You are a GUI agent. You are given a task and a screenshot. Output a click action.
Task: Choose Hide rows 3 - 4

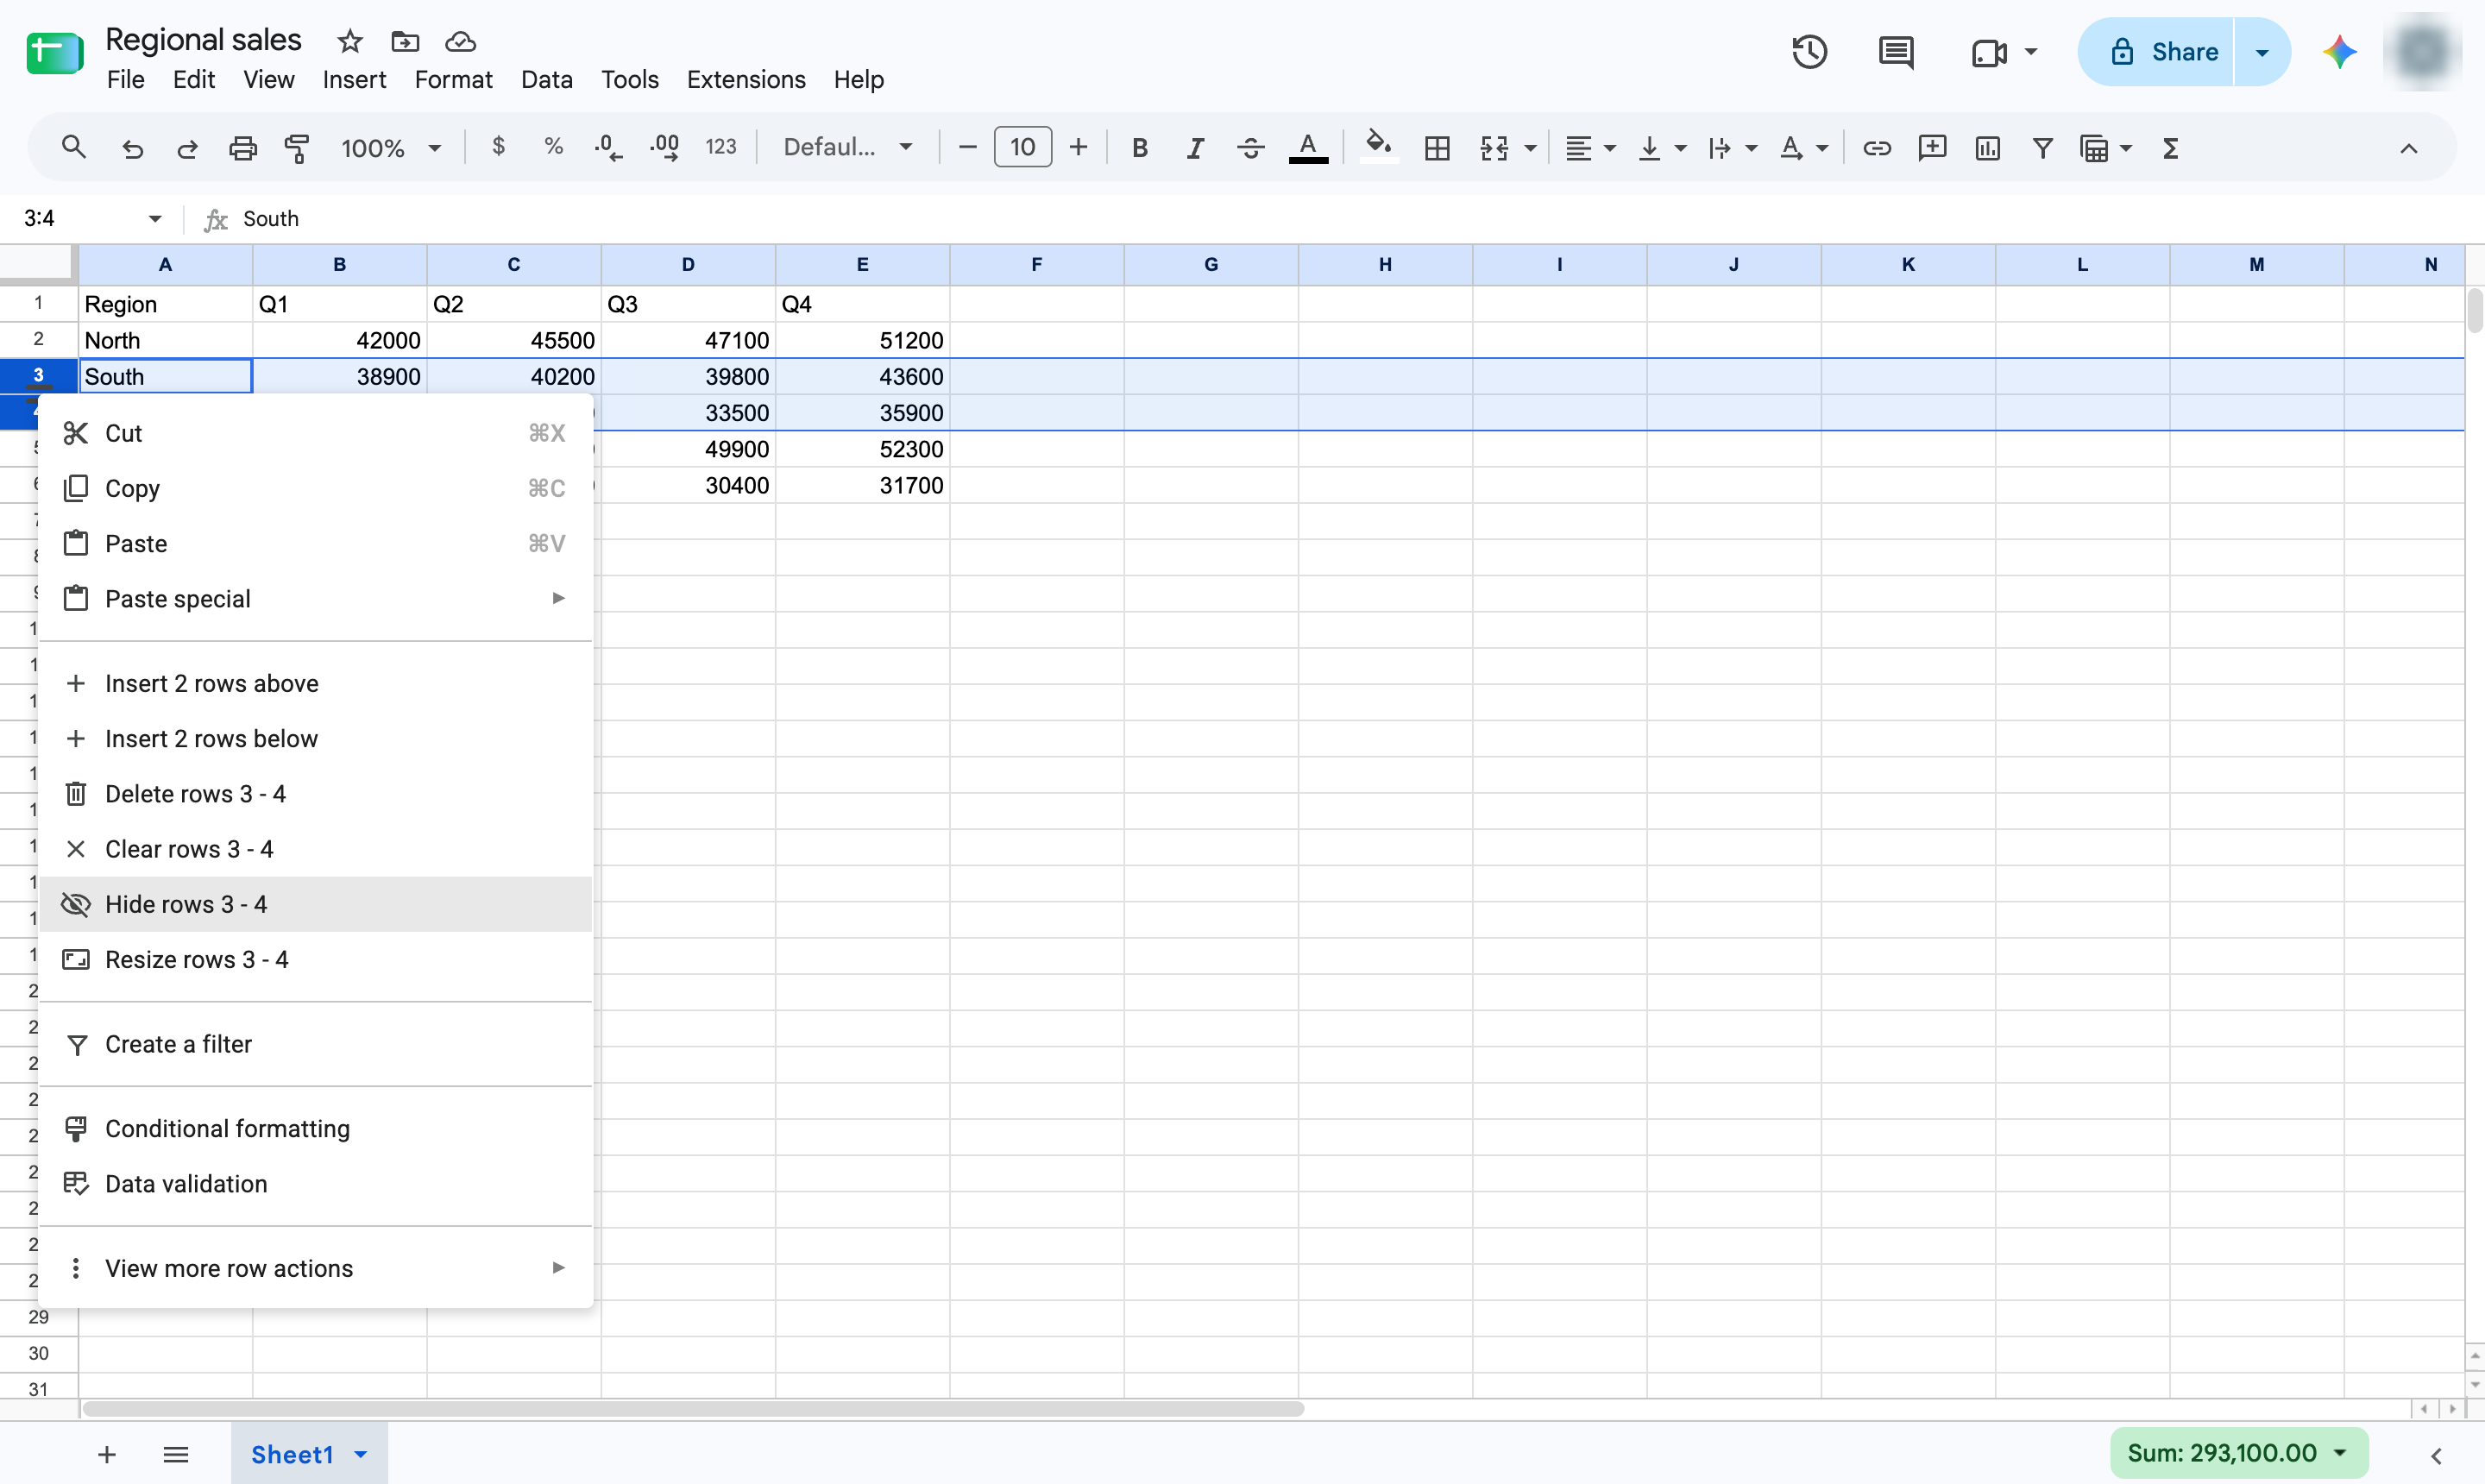pos(315,904)
